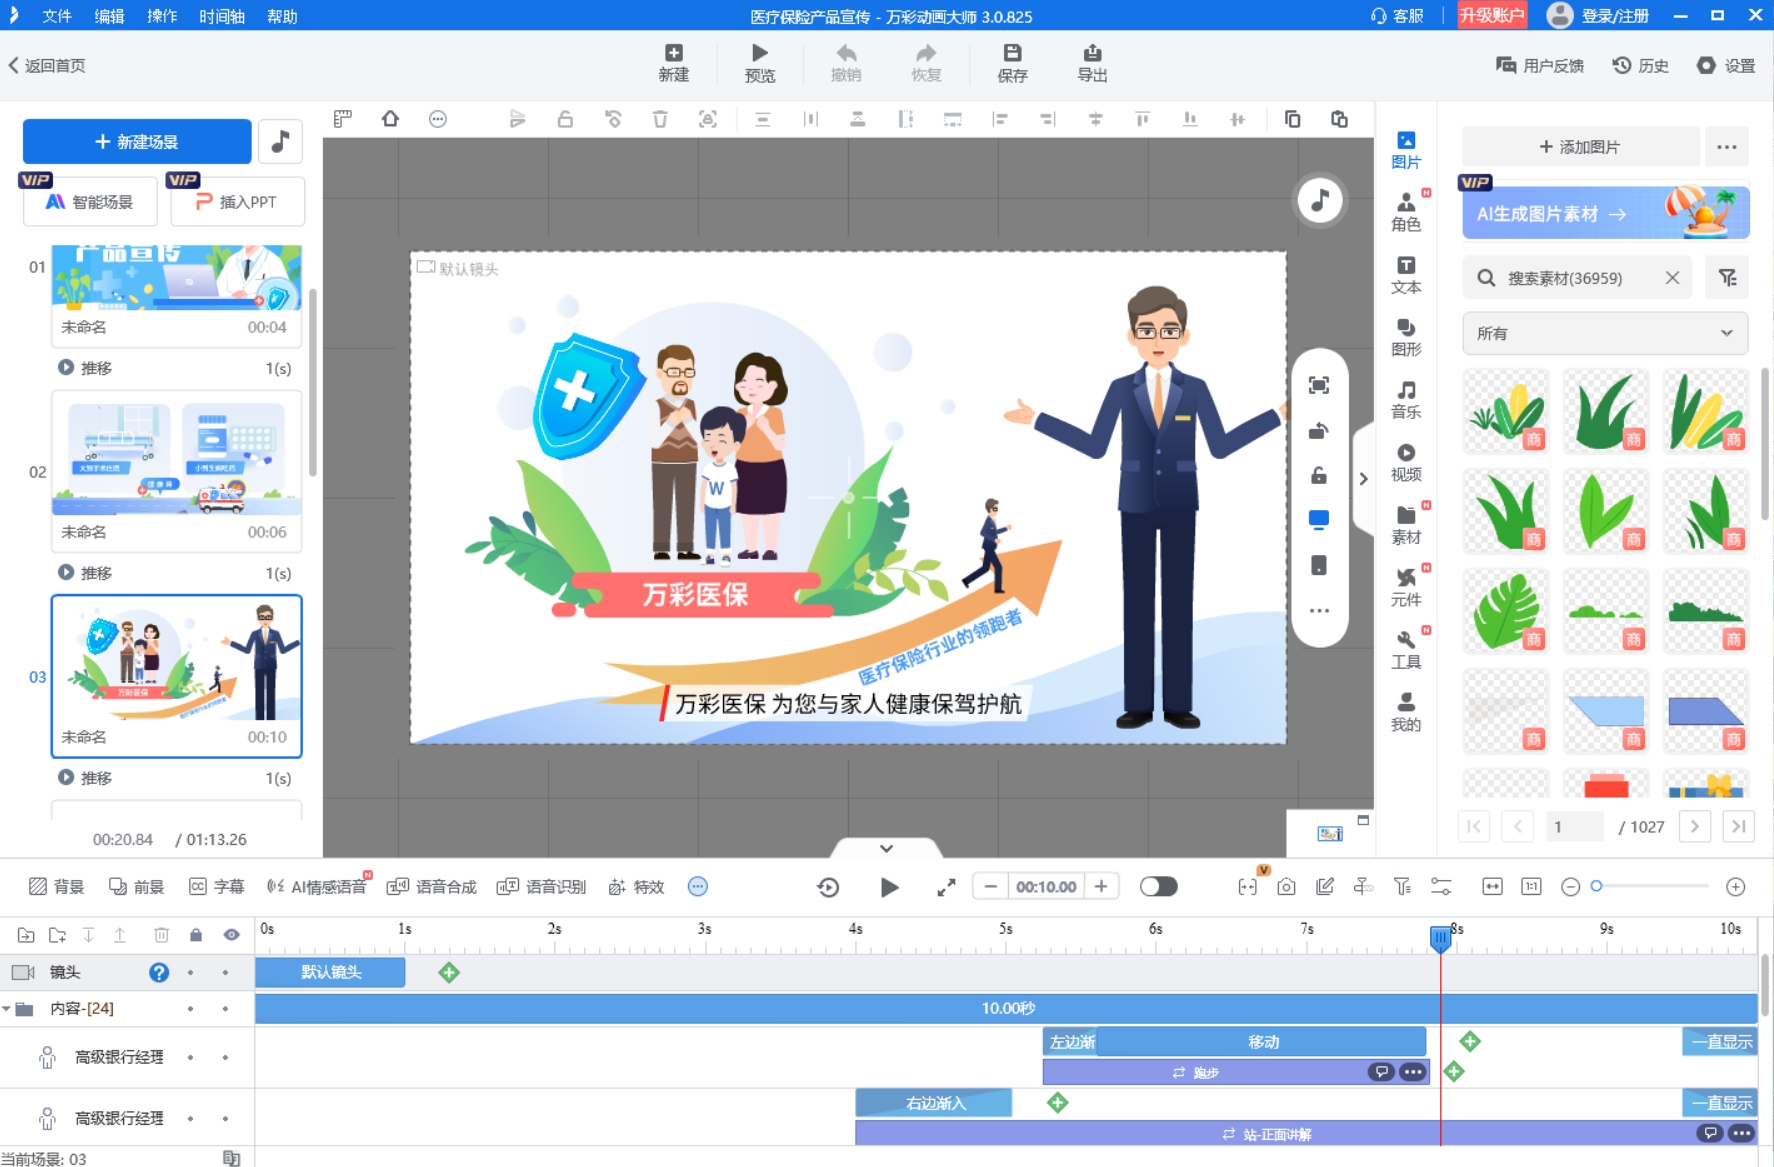Click the 添加图片 button
The height and width of the screenshot is (1167, 1774).
[1578, 146]
